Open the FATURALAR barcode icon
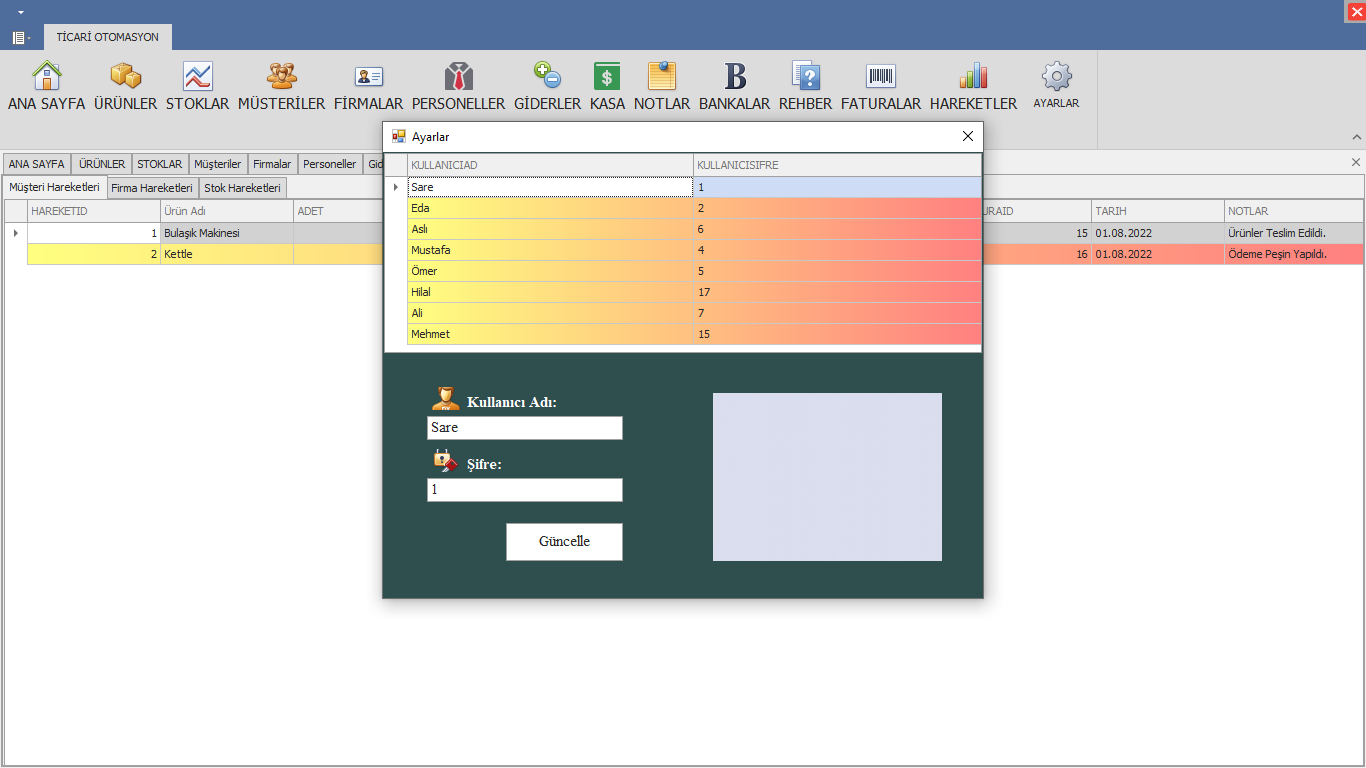 [x=881, y=76]
